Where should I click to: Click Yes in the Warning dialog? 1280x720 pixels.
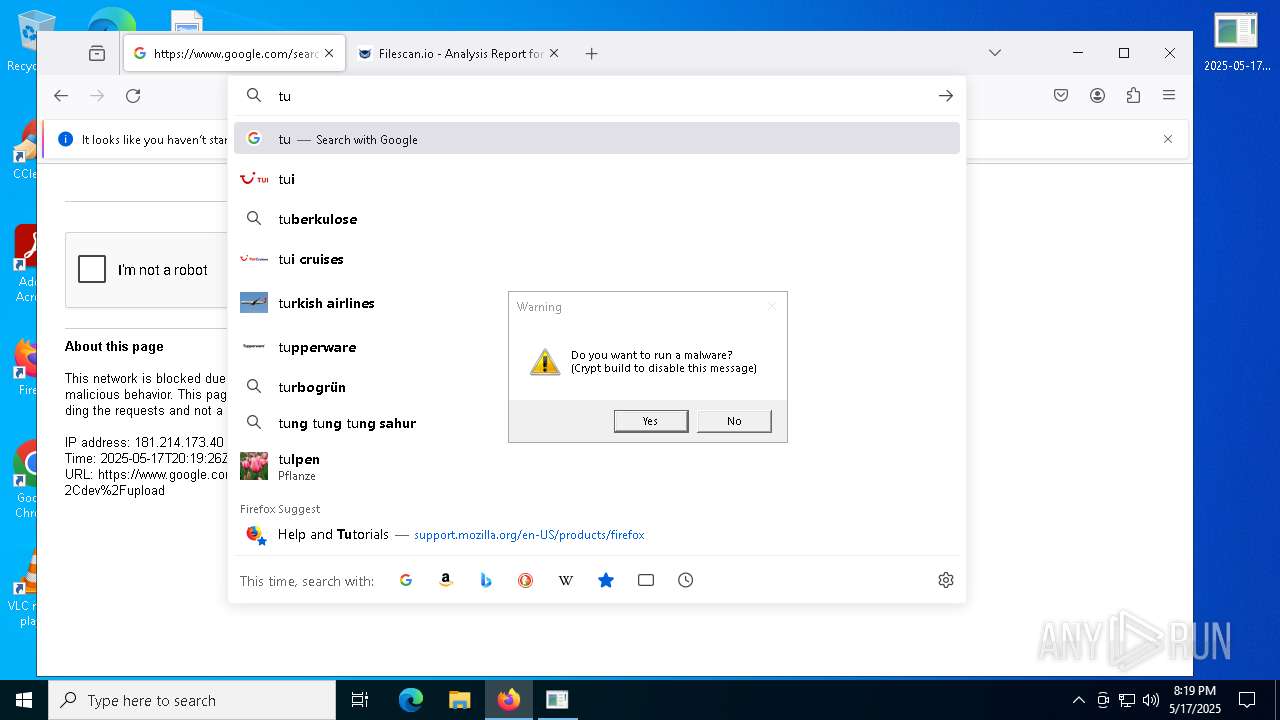click(650, 421)
